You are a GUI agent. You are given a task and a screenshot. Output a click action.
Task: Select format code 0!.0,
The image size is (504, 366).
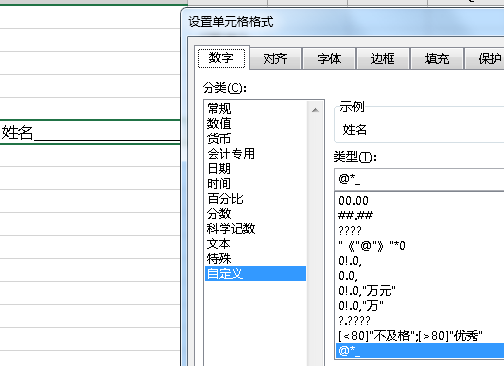pyautogui.click(x=420, y=261)
